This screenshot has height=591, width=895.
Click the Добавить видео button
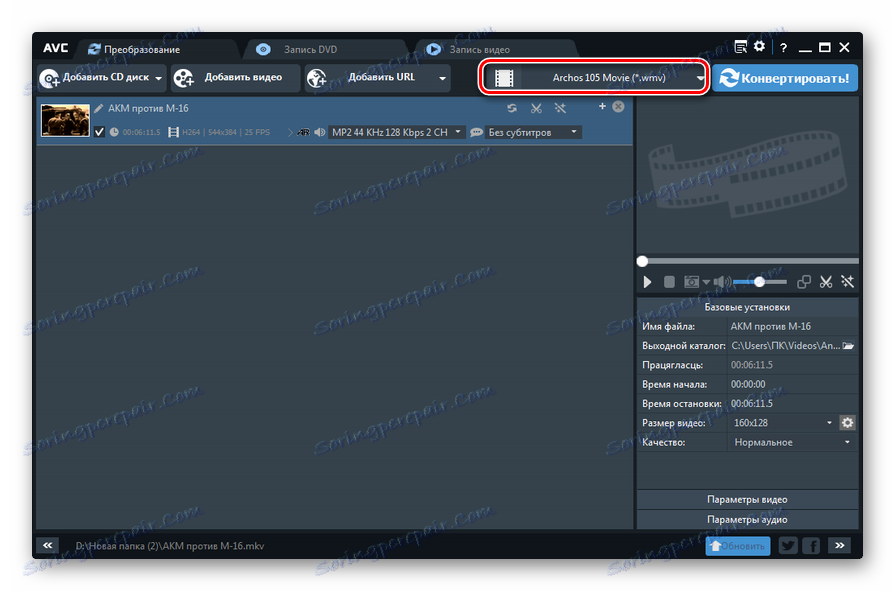(x=235, y=78)
